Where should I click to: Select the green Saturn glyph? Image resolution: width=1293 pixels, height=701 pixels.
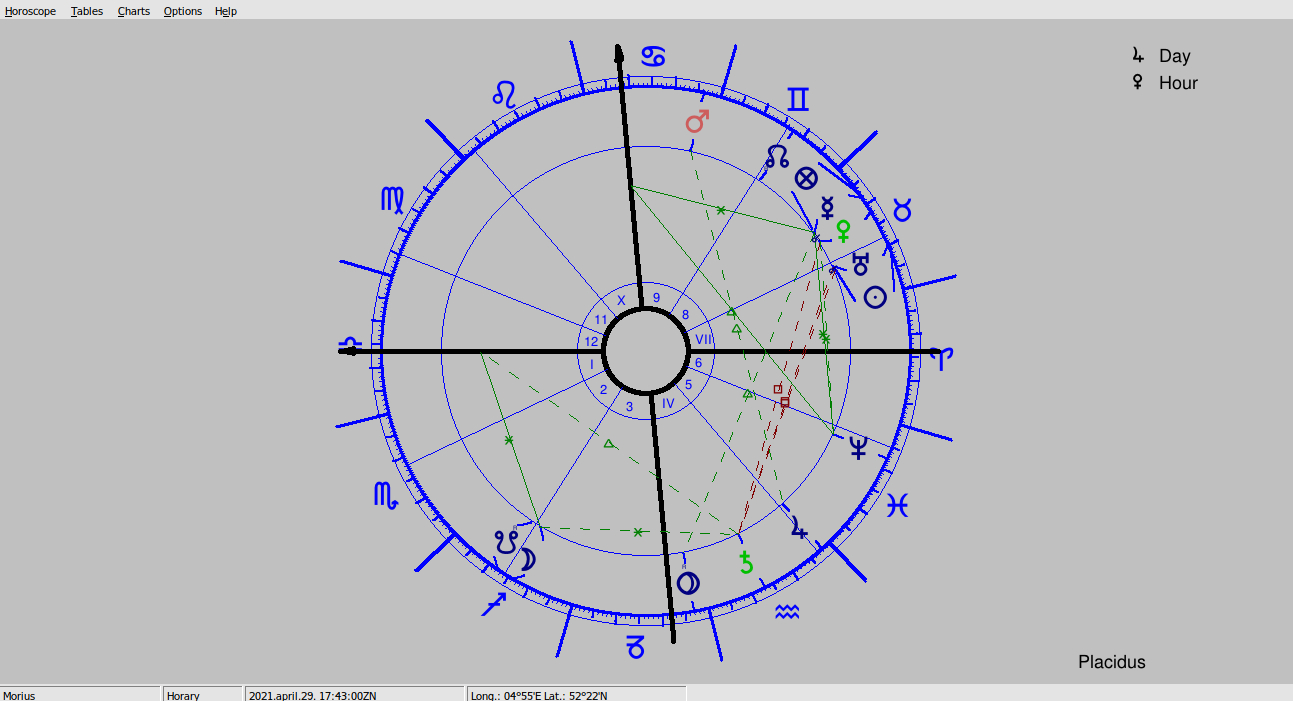click(745, 563)
